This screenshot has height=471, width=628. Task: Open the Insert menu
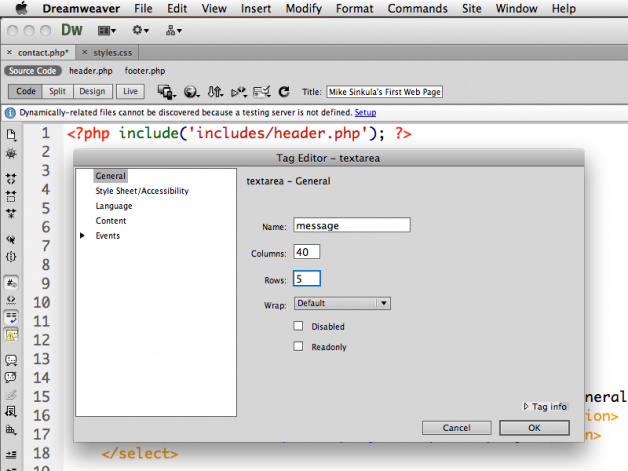(256, 8)
